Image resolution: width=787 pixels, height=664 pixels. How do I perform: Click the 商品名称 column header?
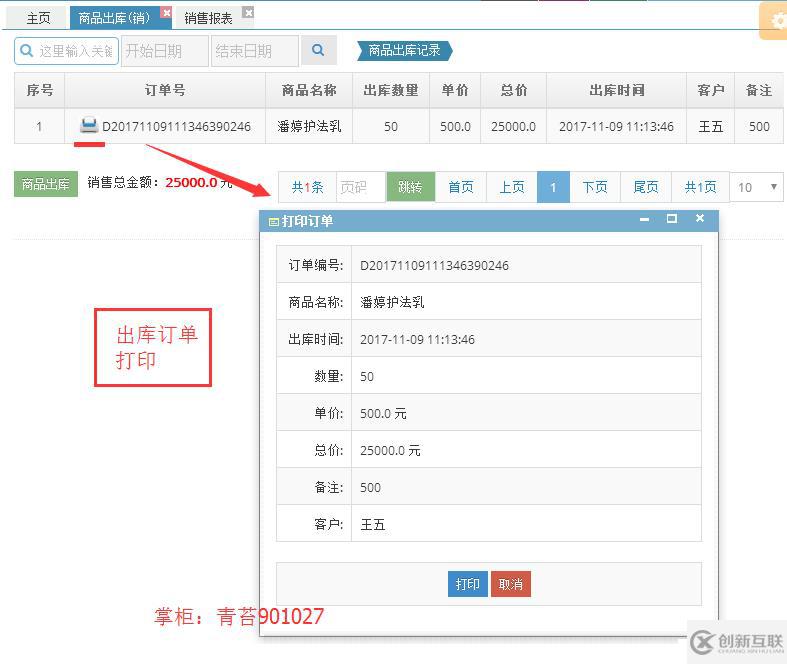coord(309,90)
